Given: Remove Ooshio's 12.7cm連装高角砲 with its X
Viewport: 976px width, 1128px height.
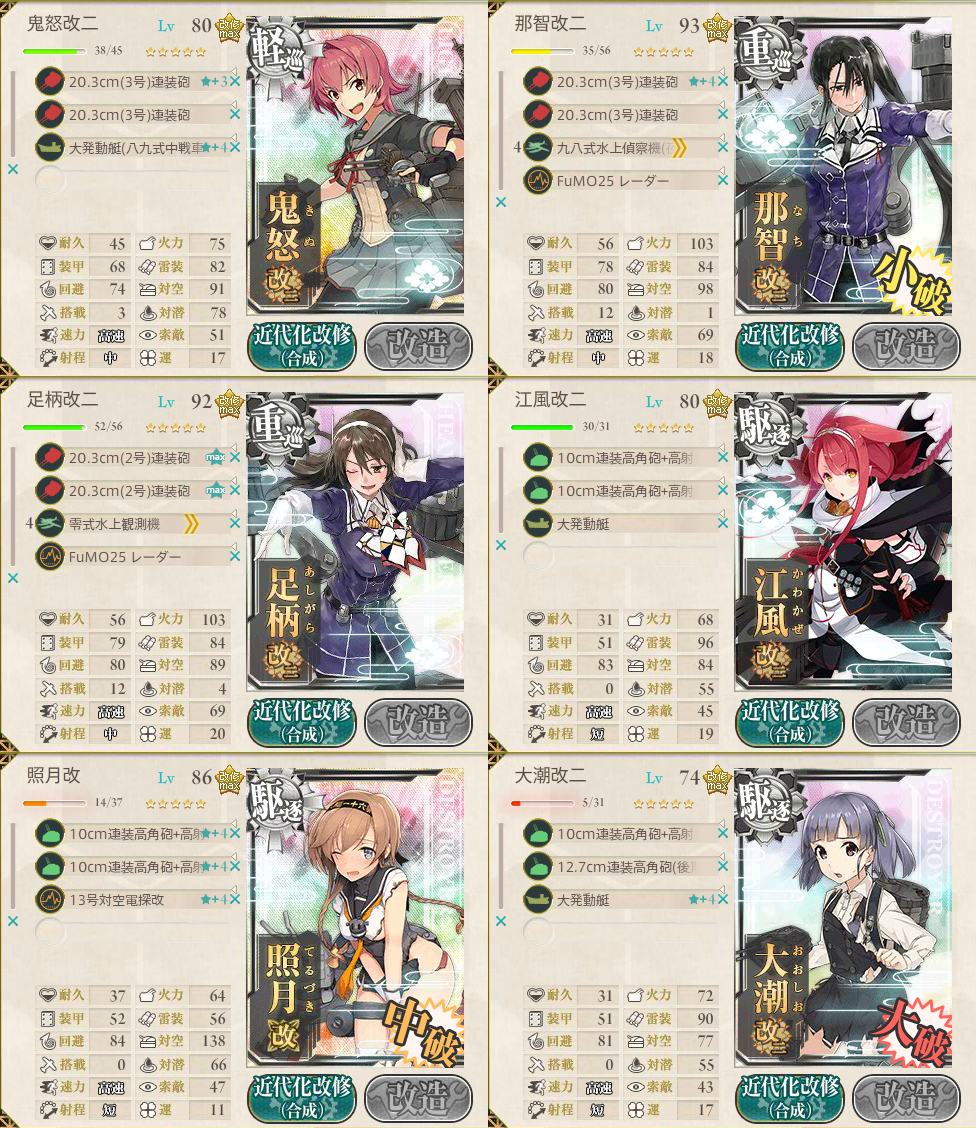Looking at the screenshot, I should pos(723,866).
